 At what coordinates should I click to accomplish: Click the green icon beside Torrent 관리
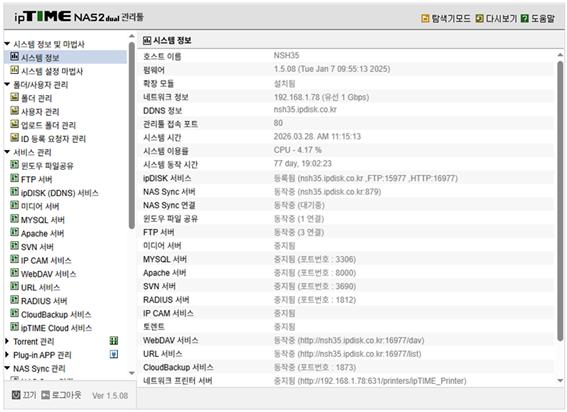(114, 341)
